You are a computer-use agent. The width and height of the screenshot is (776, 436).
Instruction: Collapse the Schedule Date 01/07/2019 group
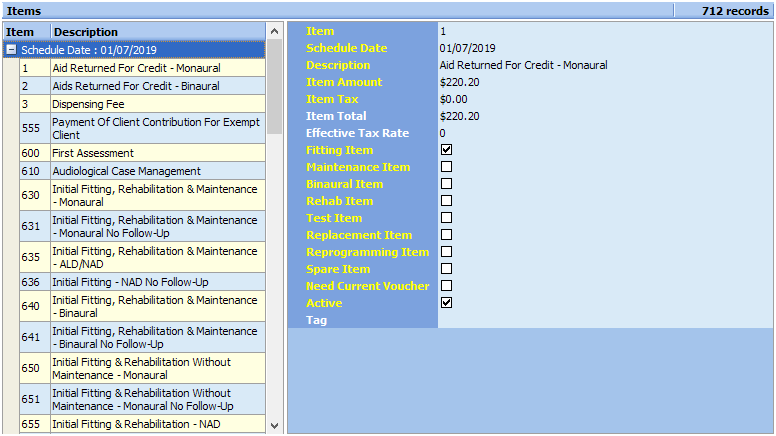pos(11,50)
